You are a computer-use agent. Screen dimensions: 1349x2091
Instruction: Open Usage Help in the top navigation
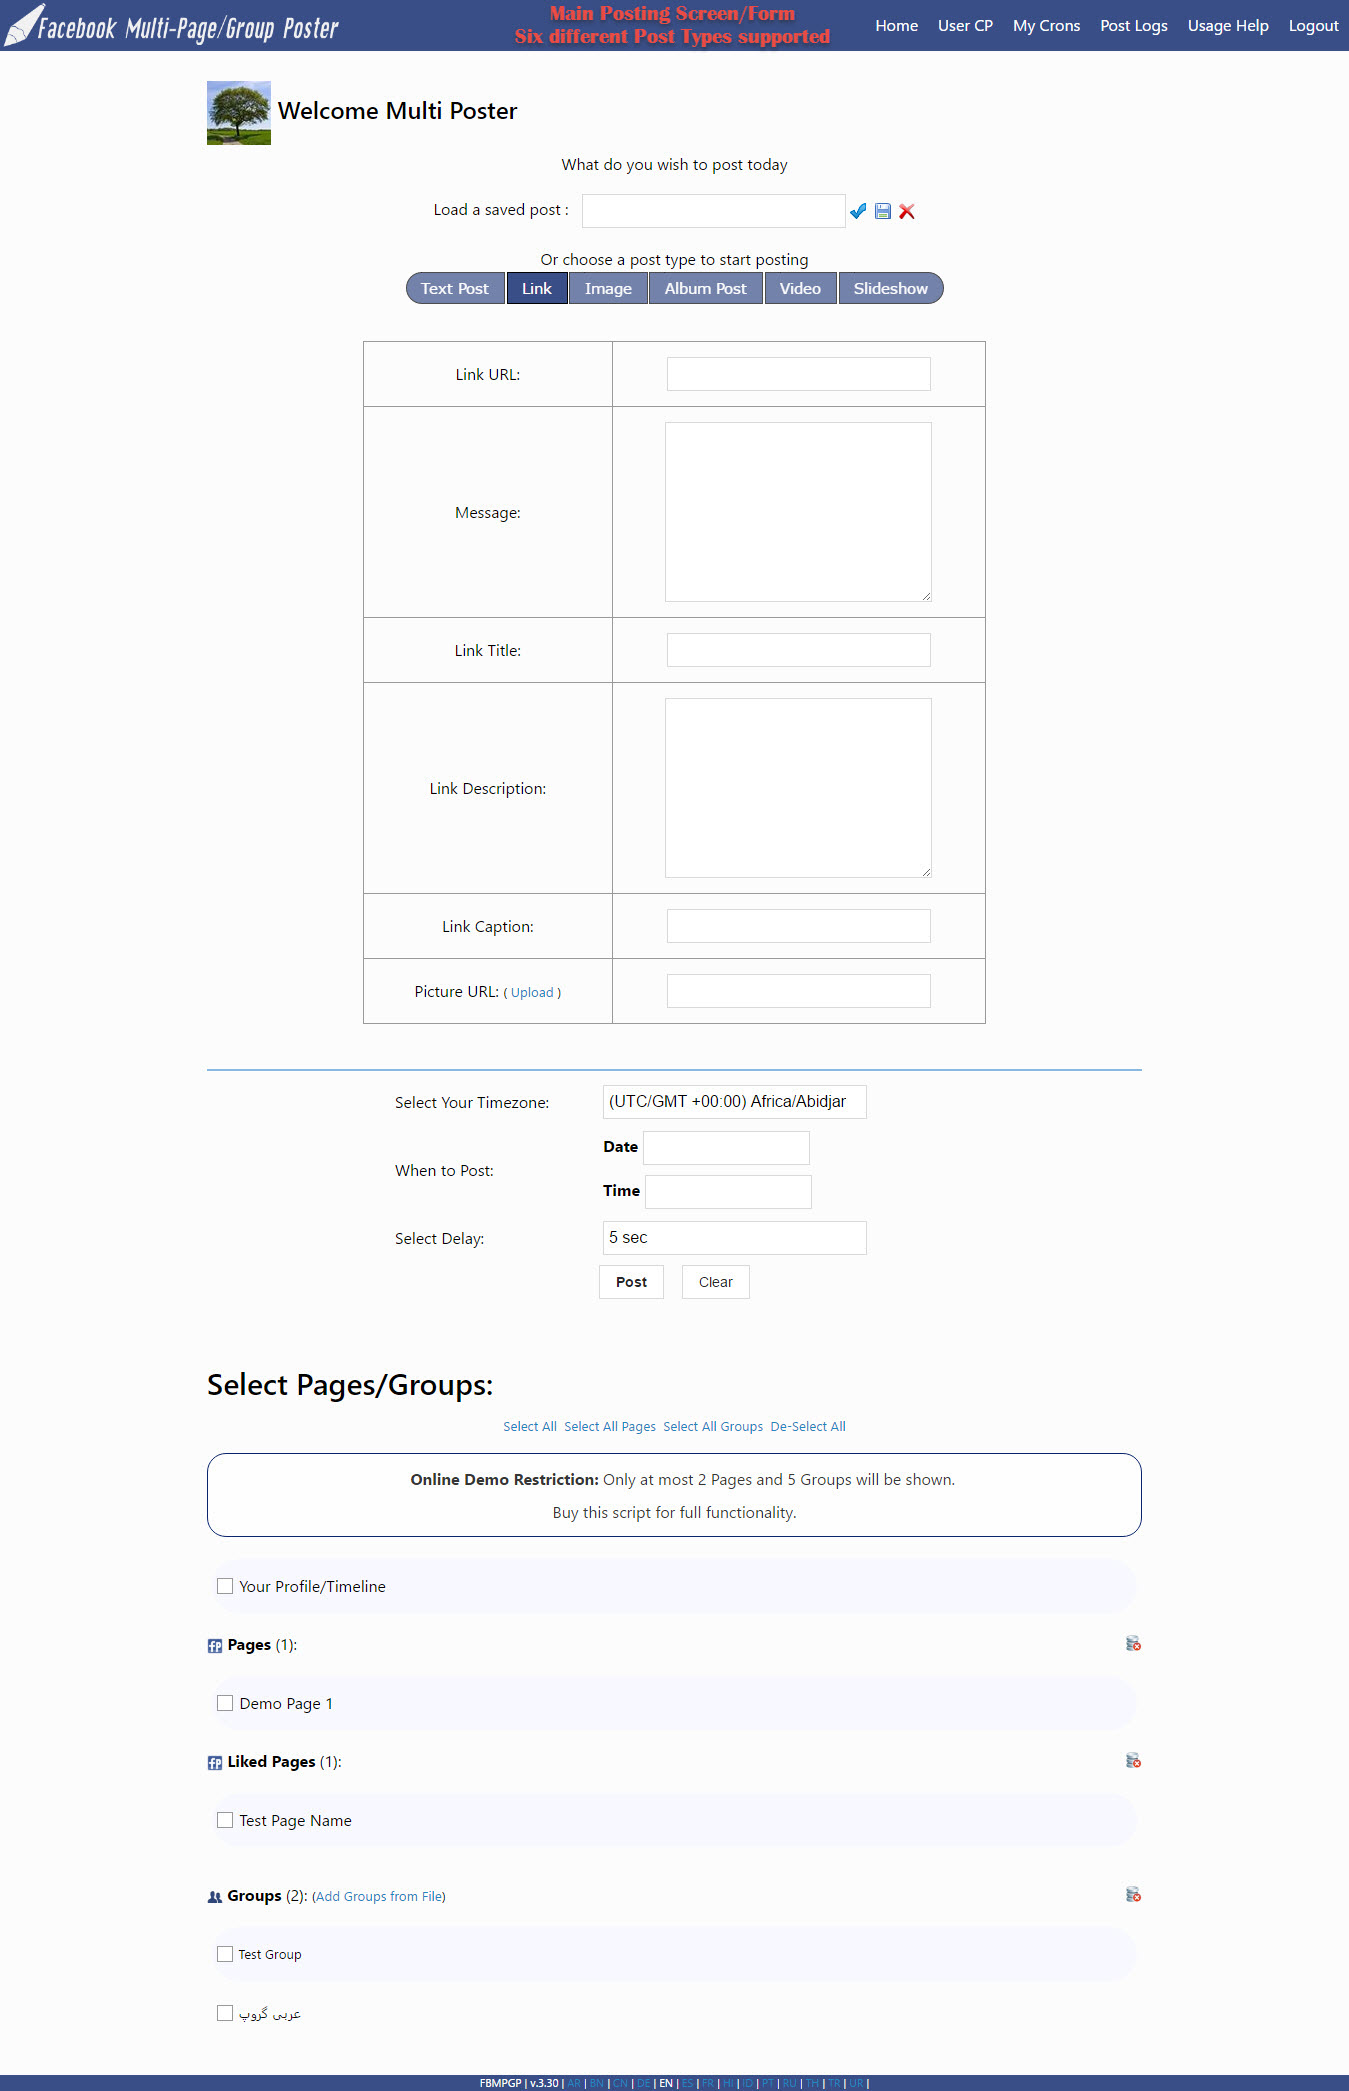pos(1228,26)
